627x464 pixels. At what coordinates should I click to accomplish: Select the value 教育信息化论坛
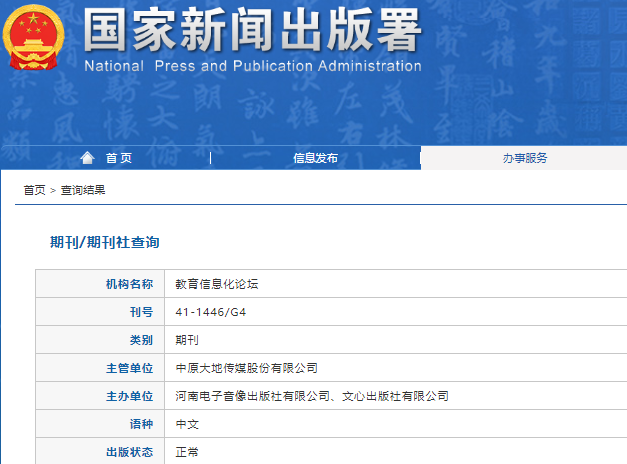click(x=217, y=284)
